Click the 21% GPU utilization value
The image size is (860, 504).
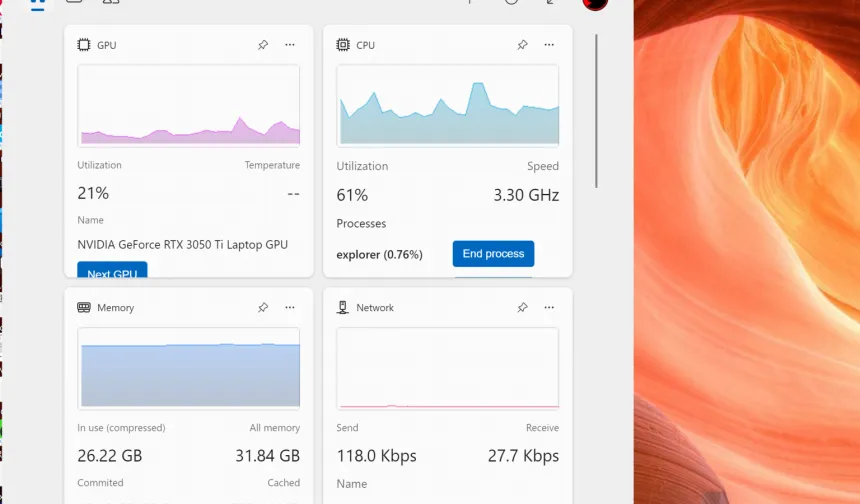click(x=93, y=193)
